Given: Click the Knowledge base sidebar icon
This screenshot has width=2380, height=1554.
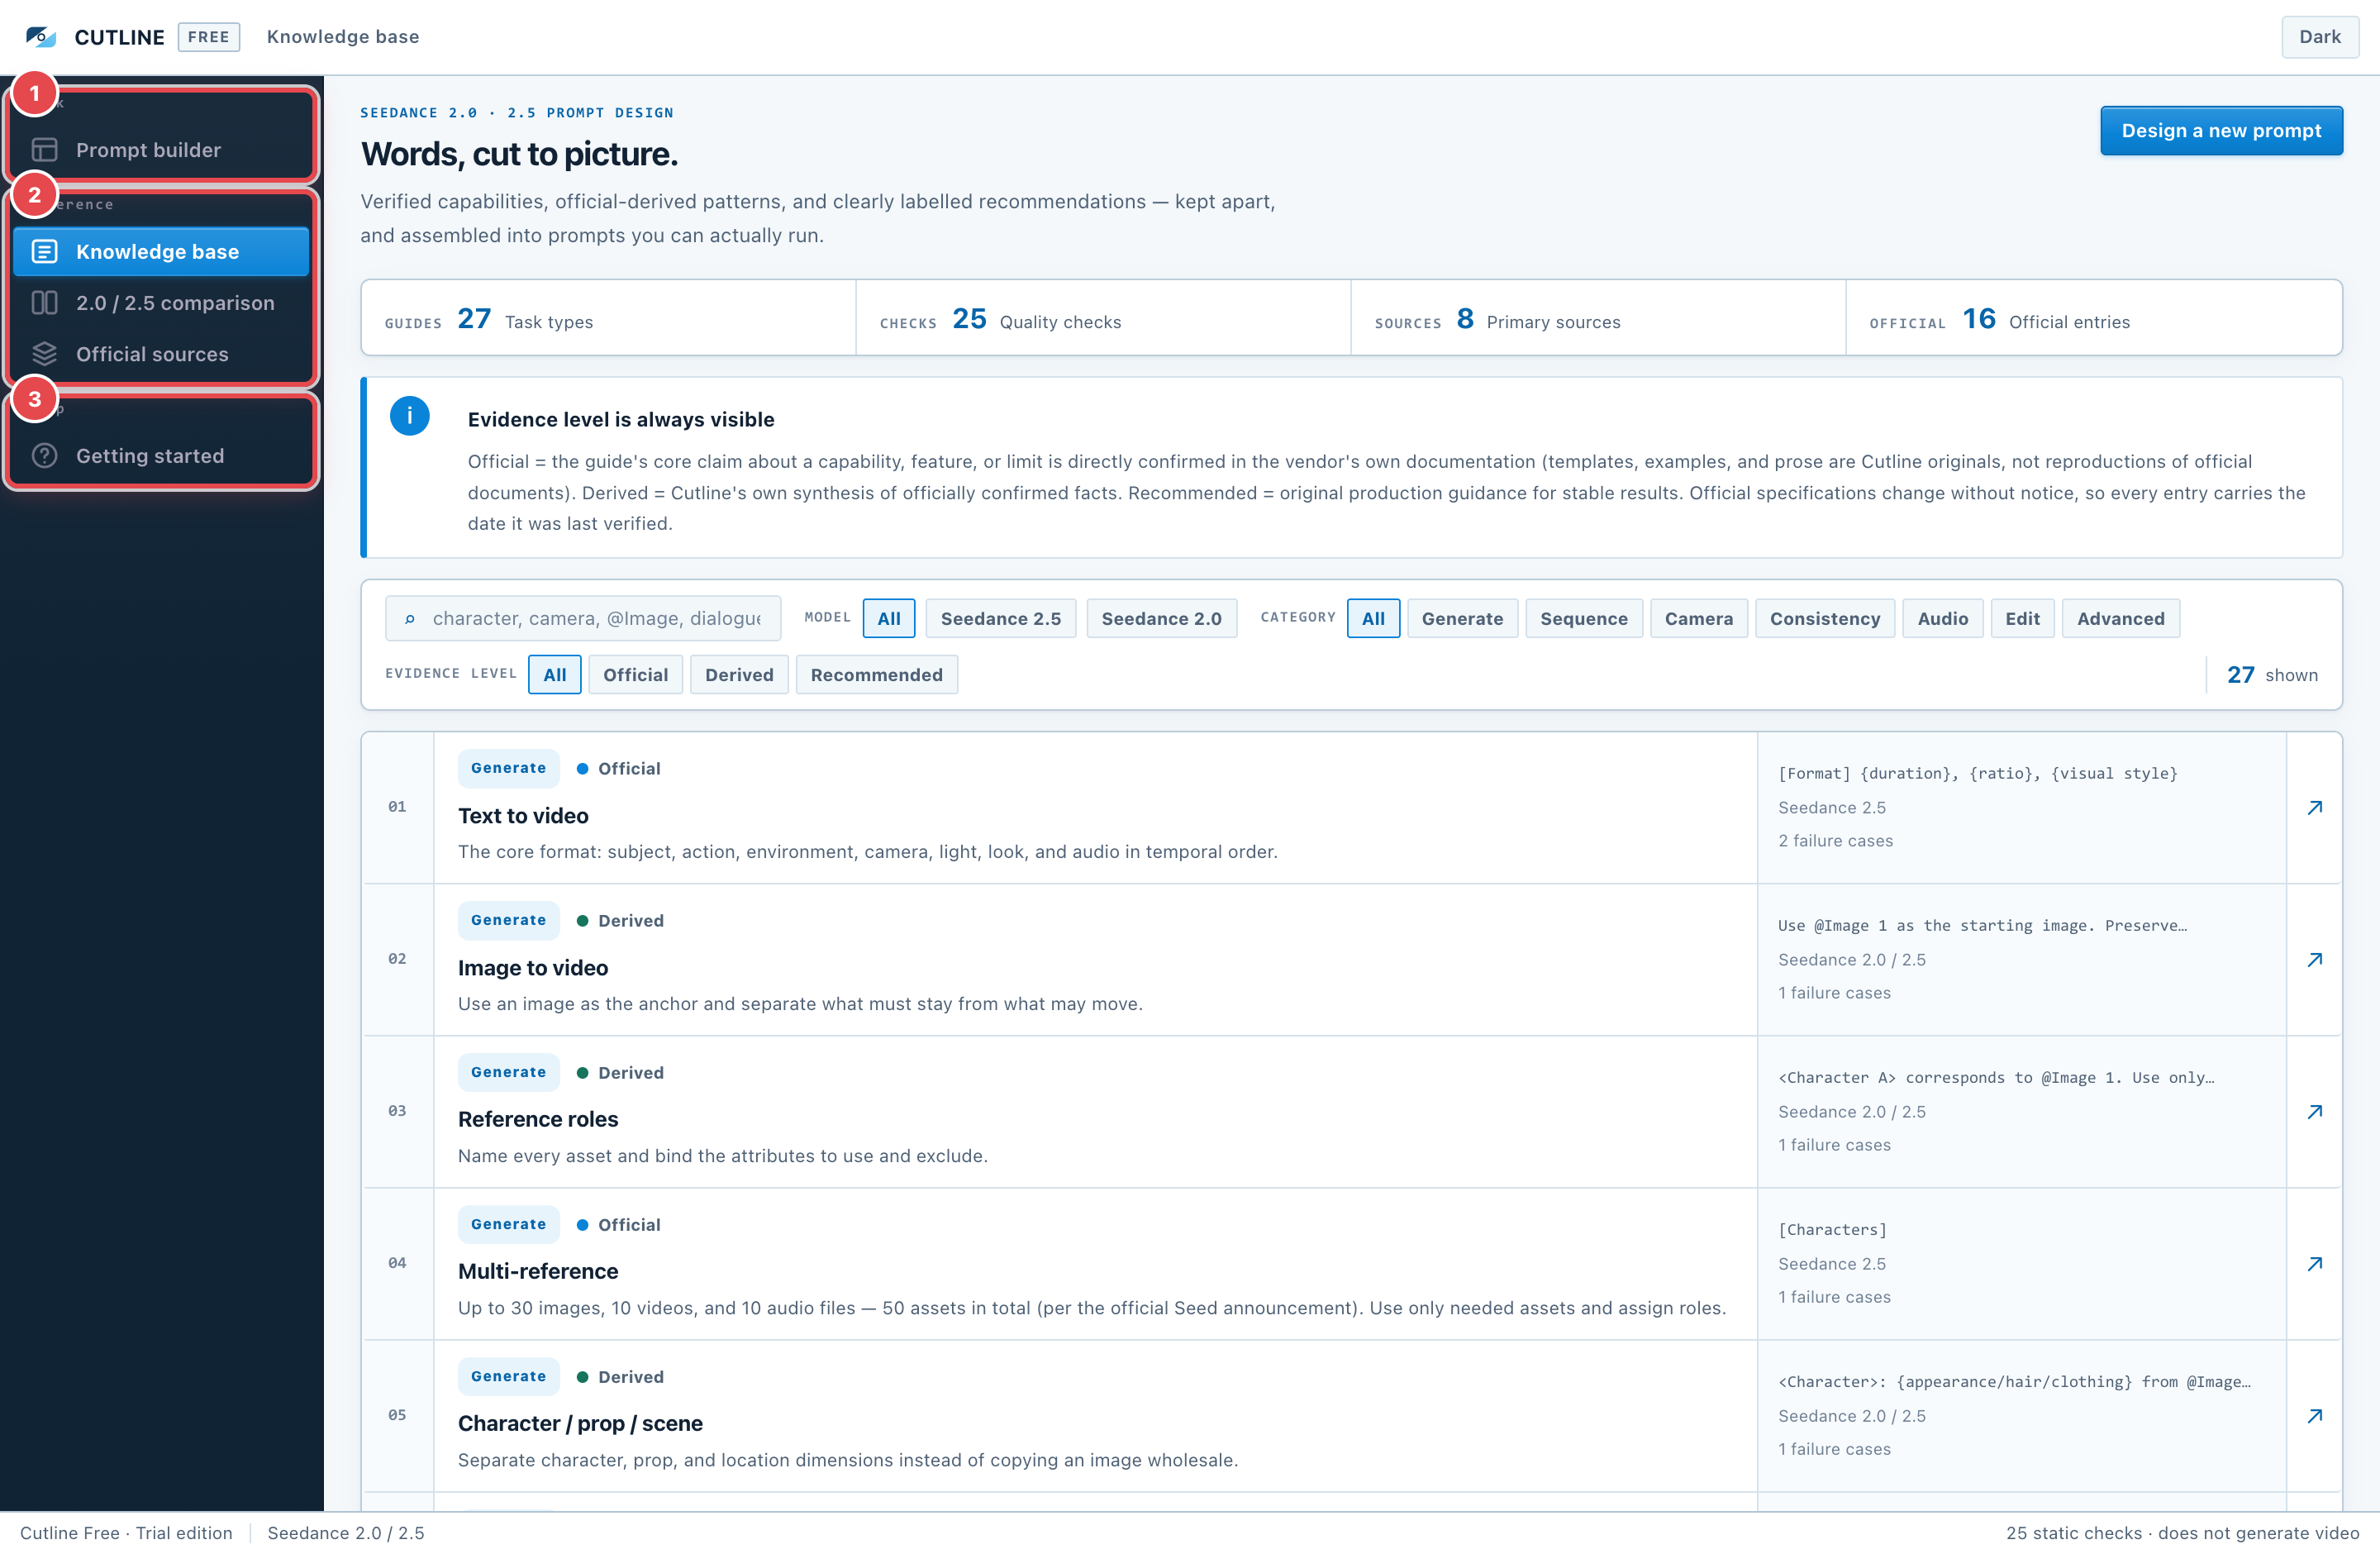Looking at the screenshot, I should click(x=45, y=252).
